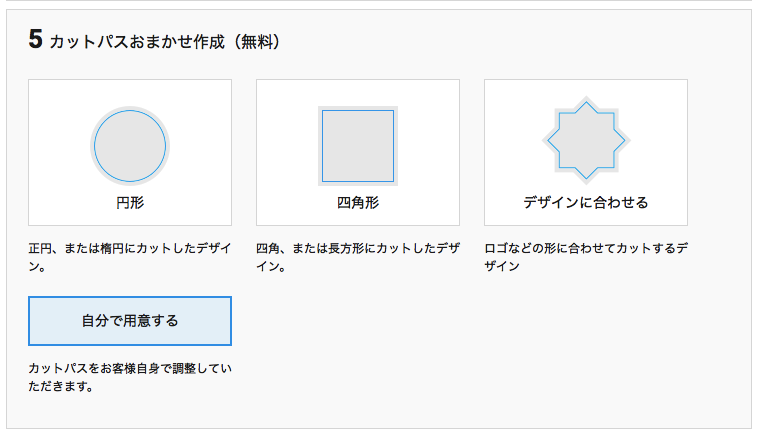The height and width of the screenshot is (436, 758).
Task: Select the 円形 label text
Action: pyautogui.click(x=130, y=202)
